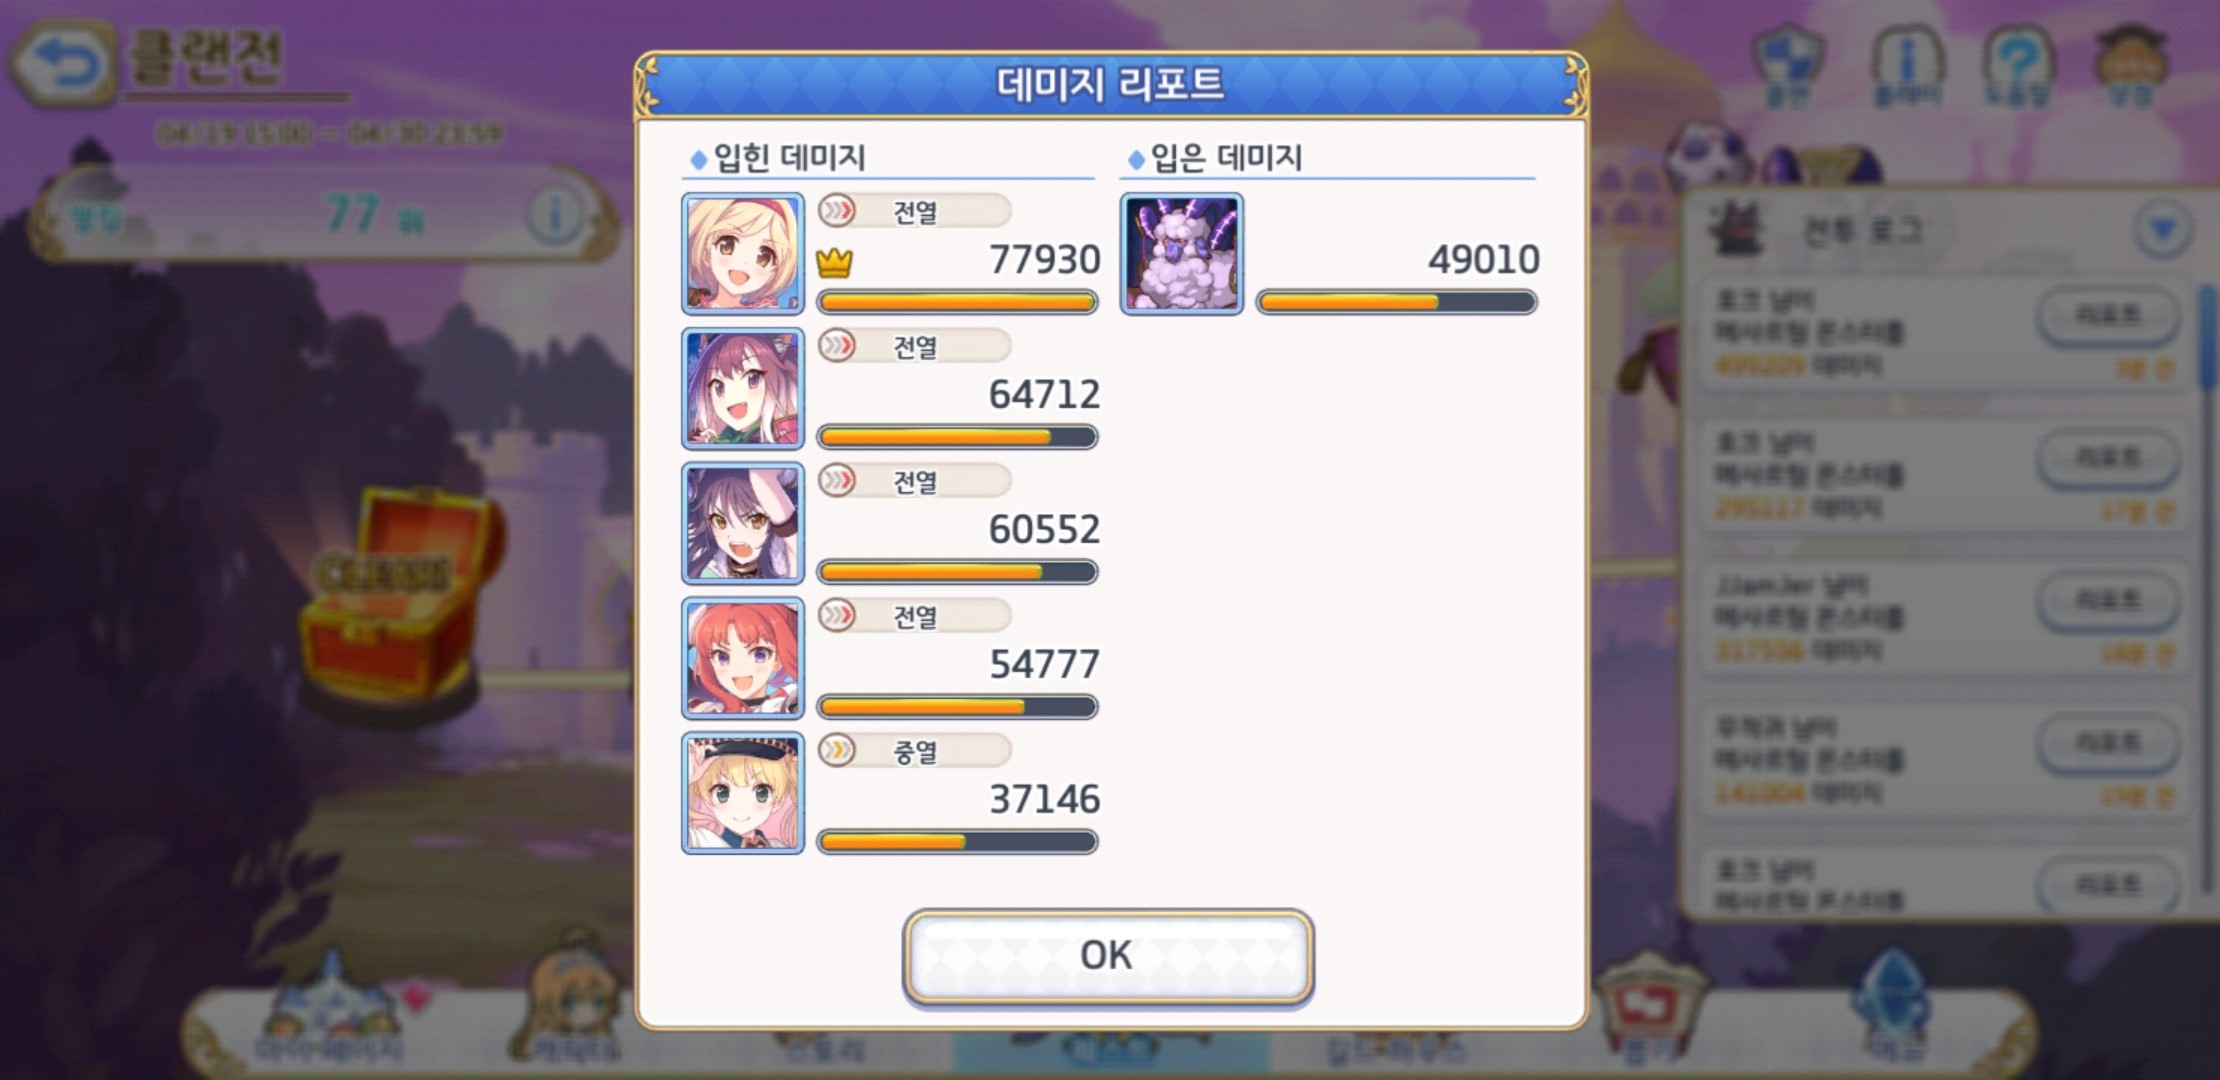The image size is (2220, 1080).
Task: Select the capped blonde character portrait with 37146
Action: (743, 794)
